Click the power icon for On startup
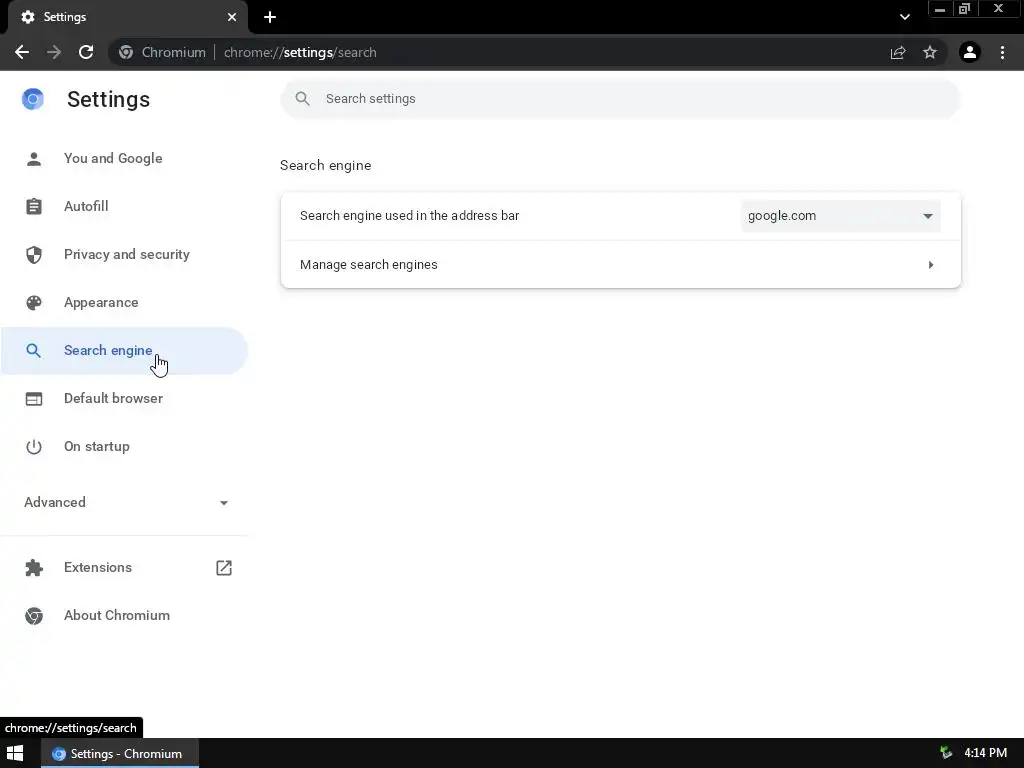1024x768 pixels. [34, 447]
